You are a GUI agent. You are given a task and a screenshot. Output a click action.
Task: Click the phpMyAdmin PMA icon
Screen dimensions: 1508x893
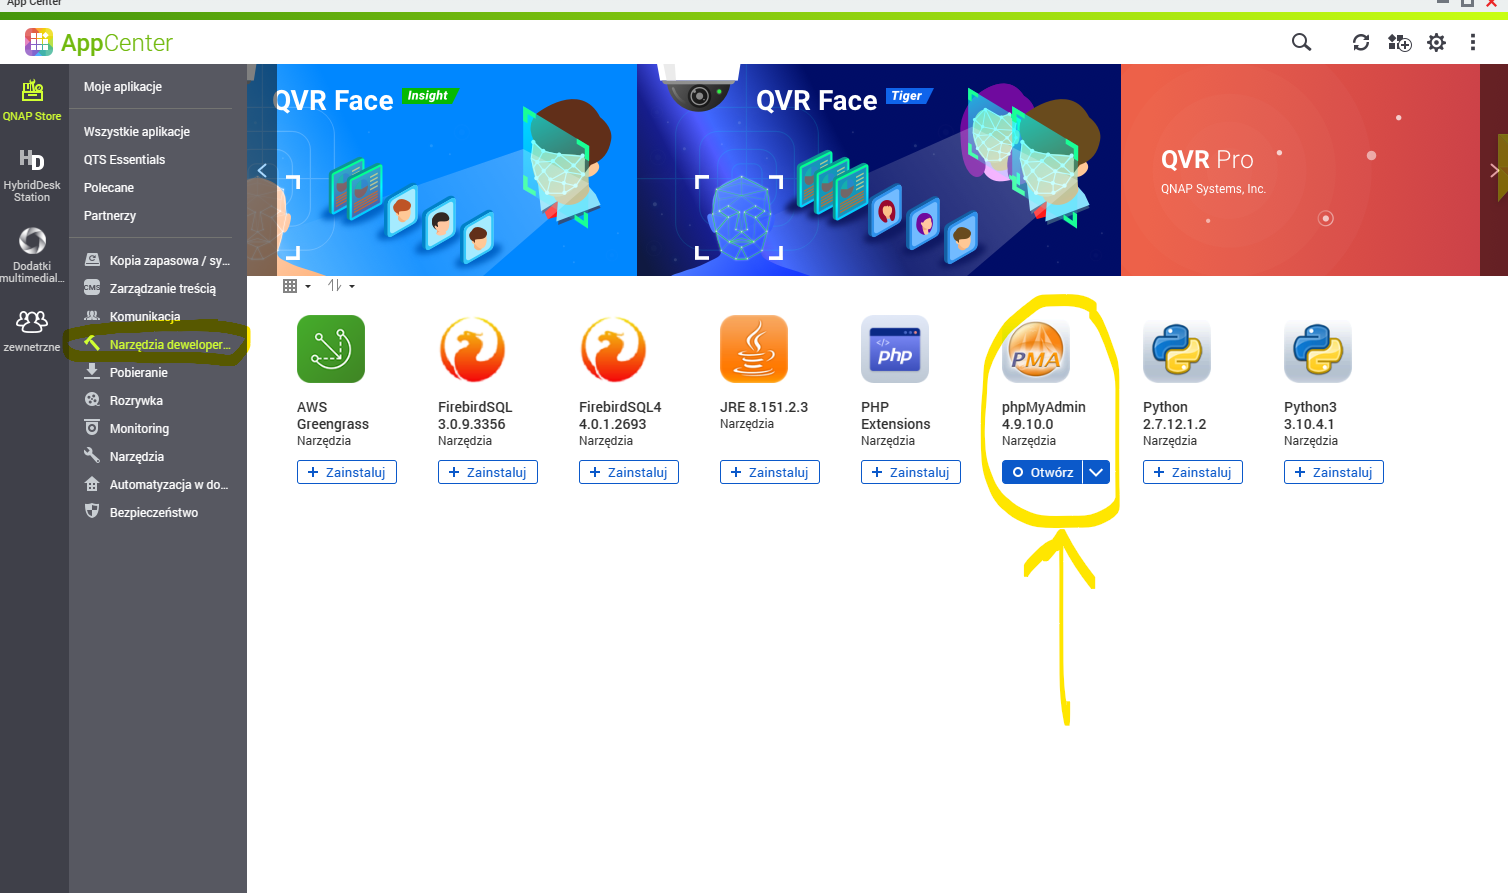[x=1036, y=349]
